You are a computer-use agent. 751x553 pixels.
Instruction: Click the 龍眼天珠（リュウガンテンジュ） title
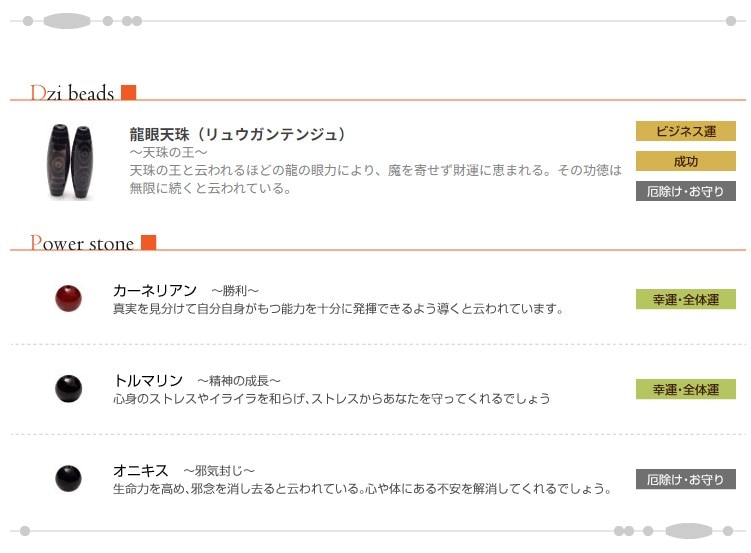coord(238,133)
